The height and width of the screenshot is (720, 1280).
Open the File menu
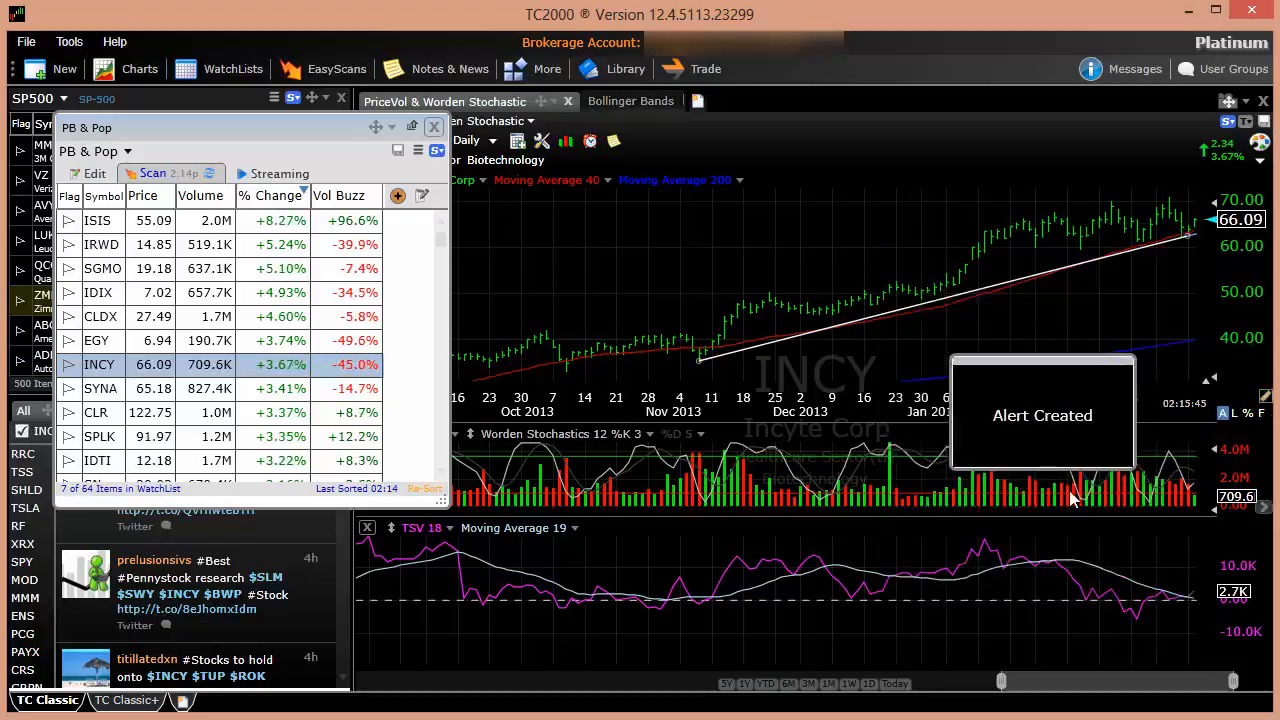(26, 42)
